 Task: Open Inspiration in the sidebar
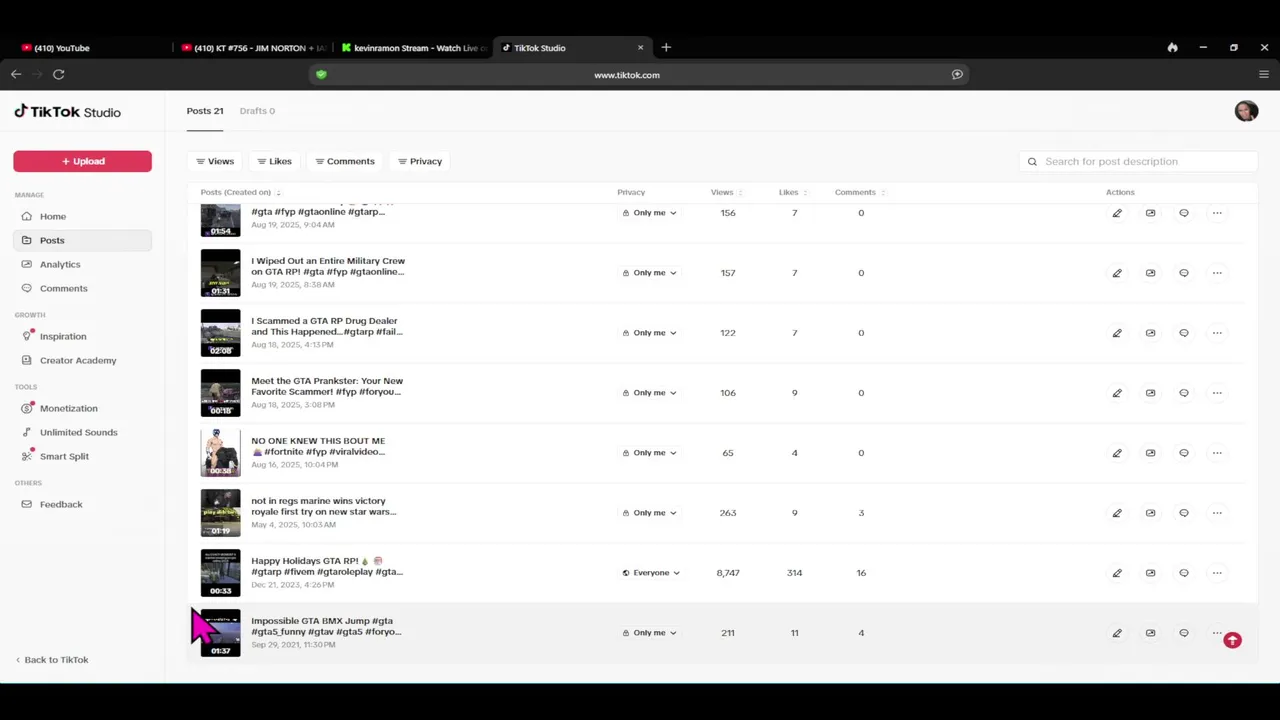(82, 336)
